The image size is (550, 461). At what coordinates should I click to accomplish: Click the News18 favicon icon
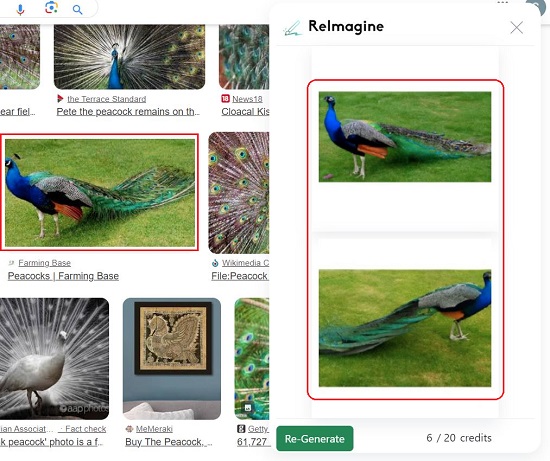click(x=225, y=99)
